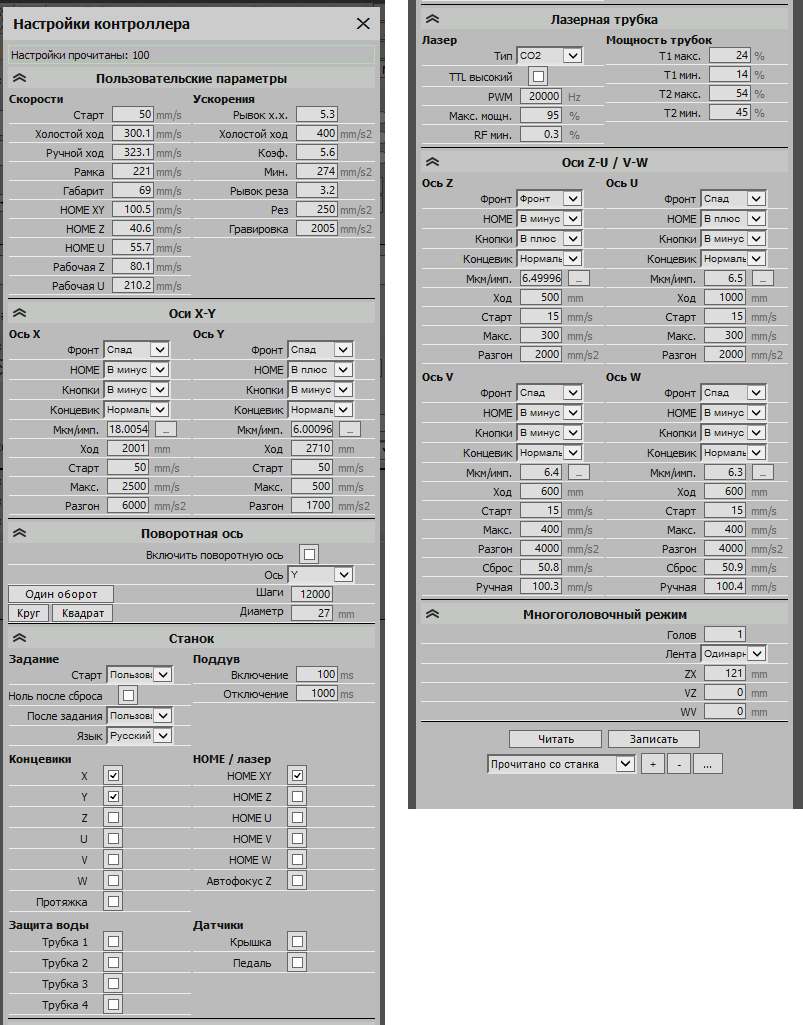Collapse the Лазерная трубка section
This screenshot has height=1025, width=803.
coord(432,20)
